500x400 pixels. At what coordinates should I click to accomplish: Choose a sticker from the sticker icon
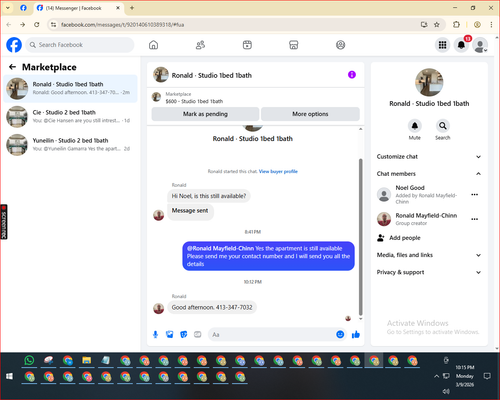click(x=184, y=334)
